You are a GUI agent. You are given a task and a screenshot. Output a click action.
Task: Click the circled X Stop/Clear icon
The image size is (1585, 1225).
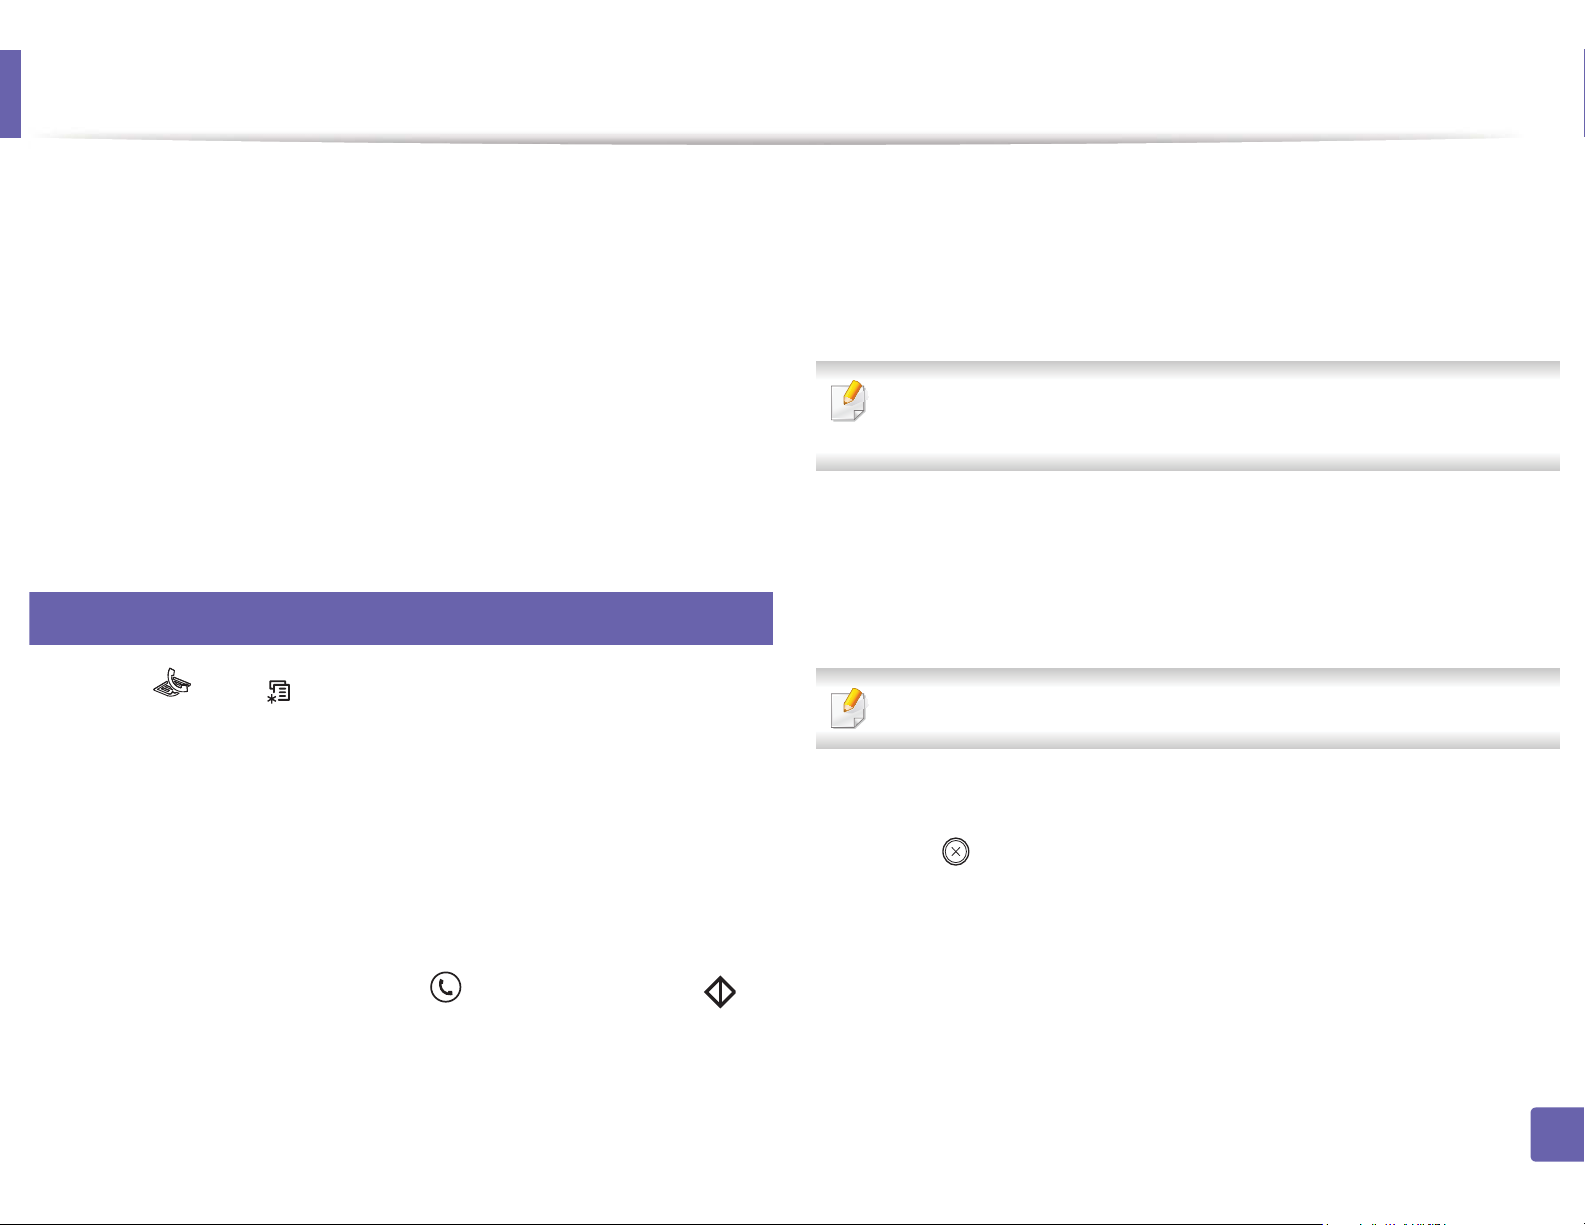(x=956, y=852)
